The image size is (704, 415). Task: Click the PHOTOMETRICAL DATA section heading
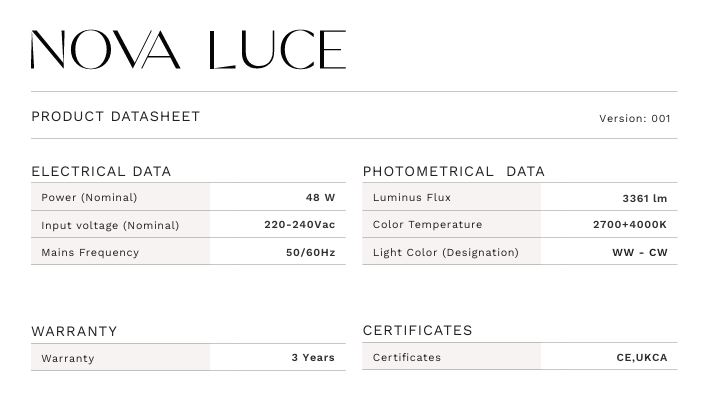454,171
